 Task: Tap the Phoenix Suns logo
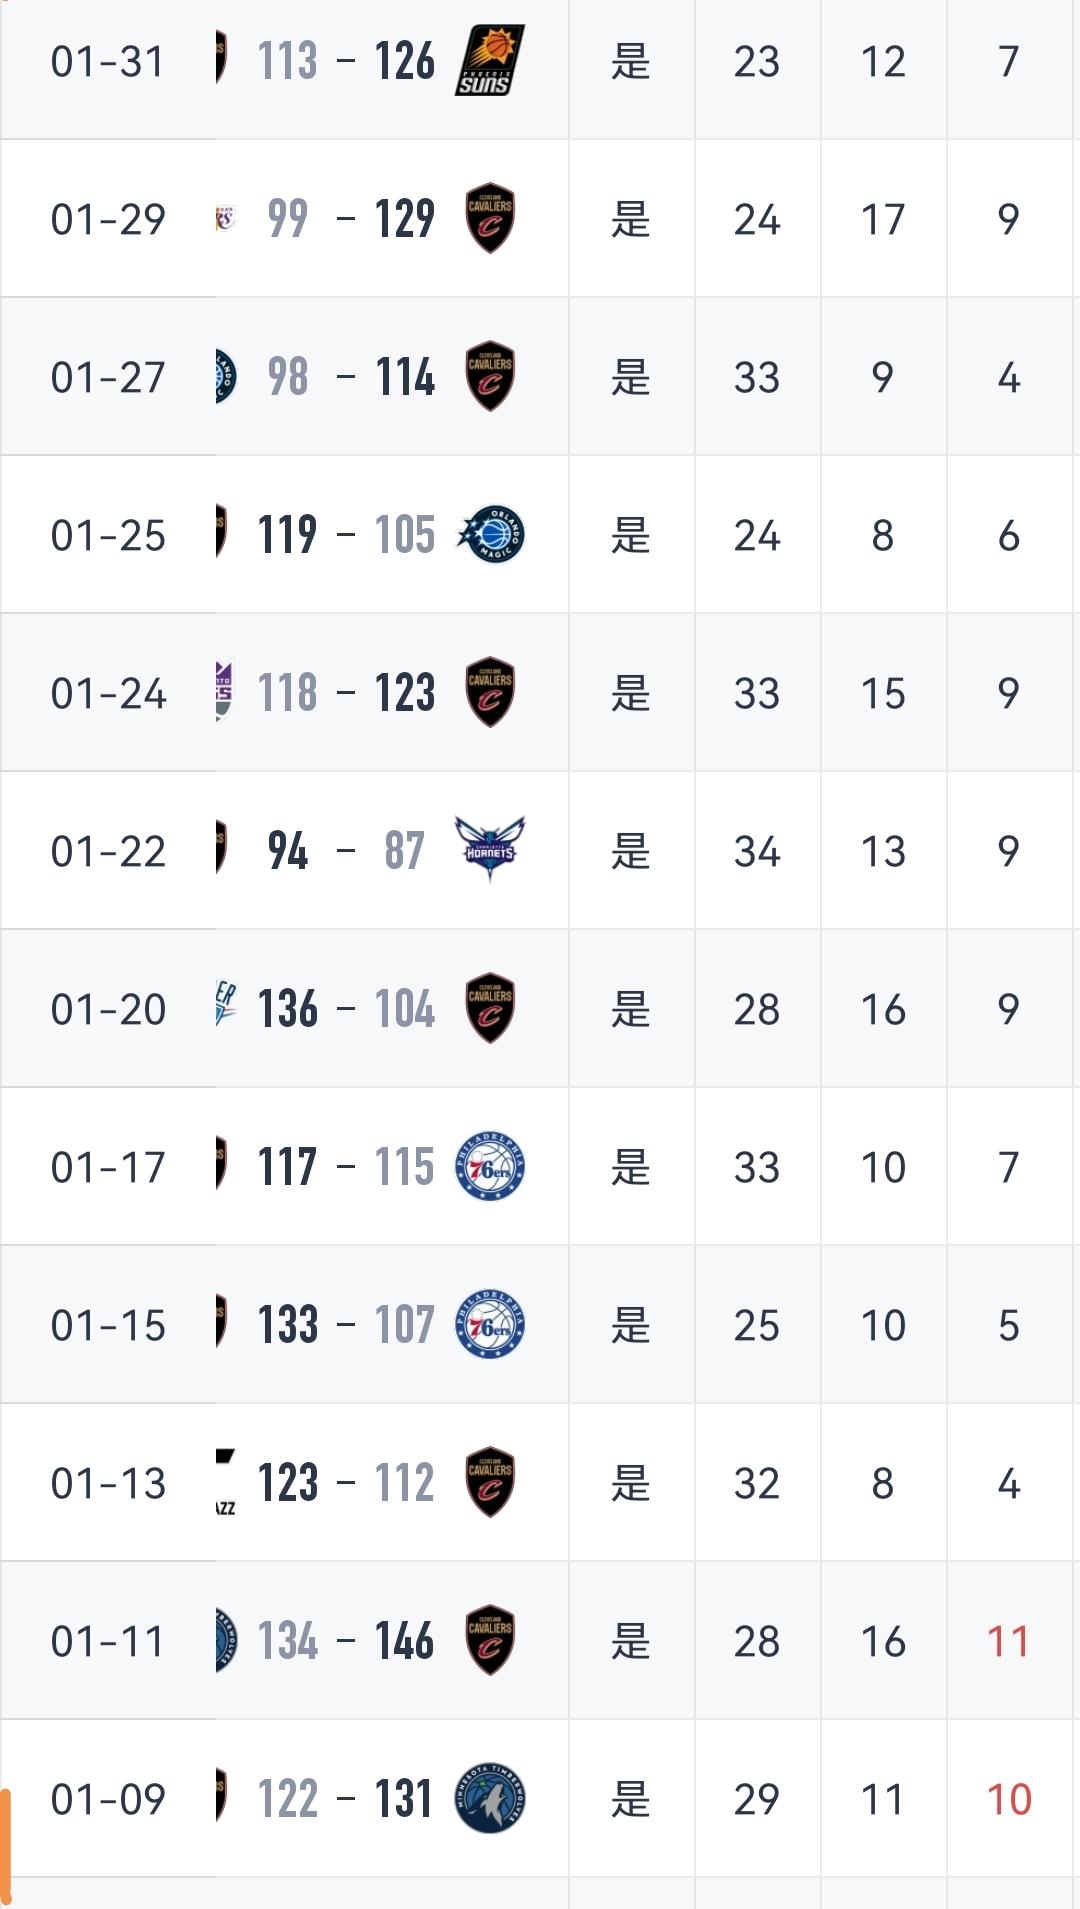pos(490,61)
